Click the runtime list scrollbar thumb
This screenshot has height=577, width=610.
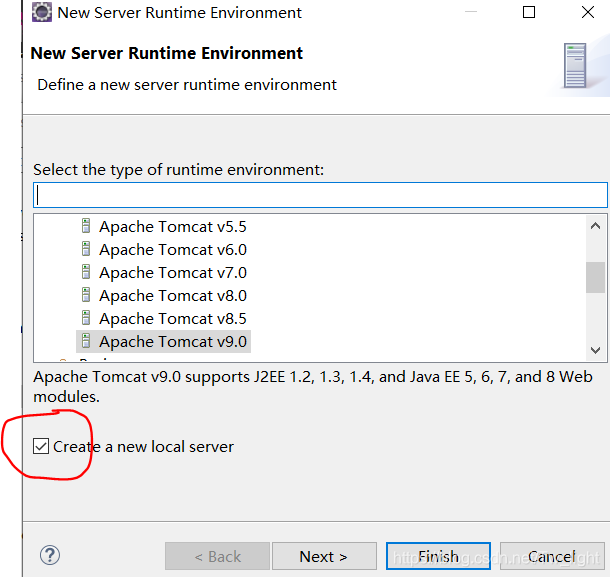pyautogui.click(x=595, y=277)
